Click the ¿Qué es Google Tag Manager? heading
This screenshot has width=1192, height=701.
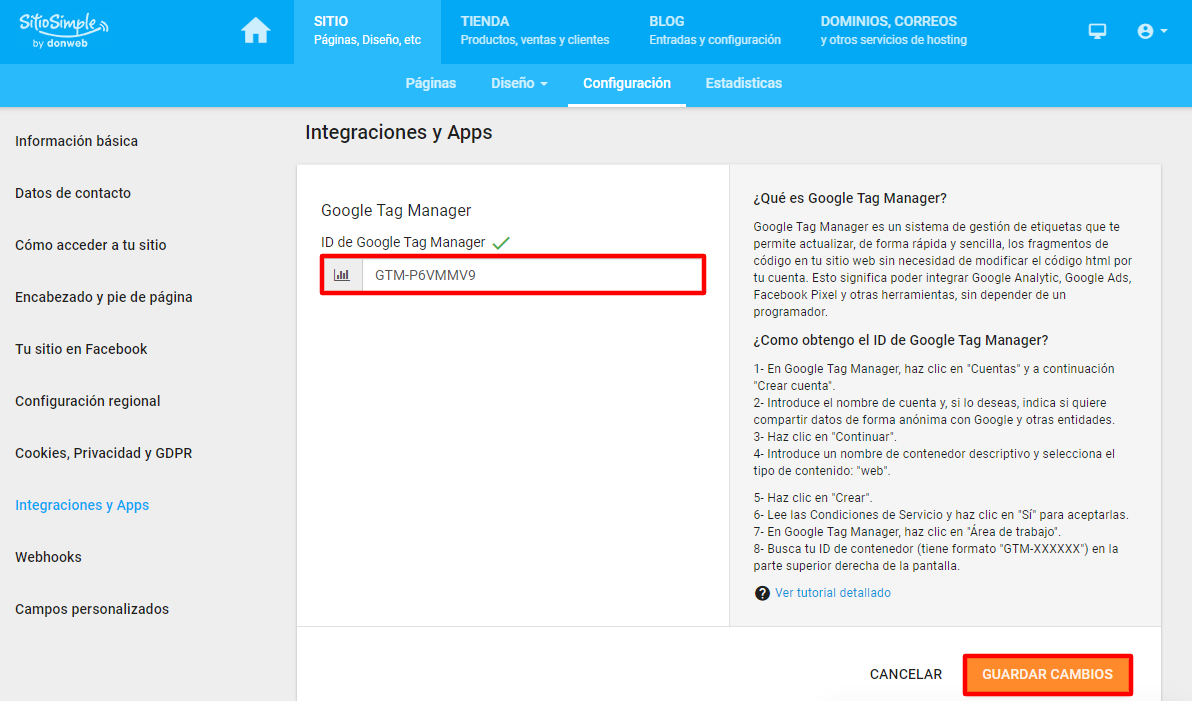point(850,198)
